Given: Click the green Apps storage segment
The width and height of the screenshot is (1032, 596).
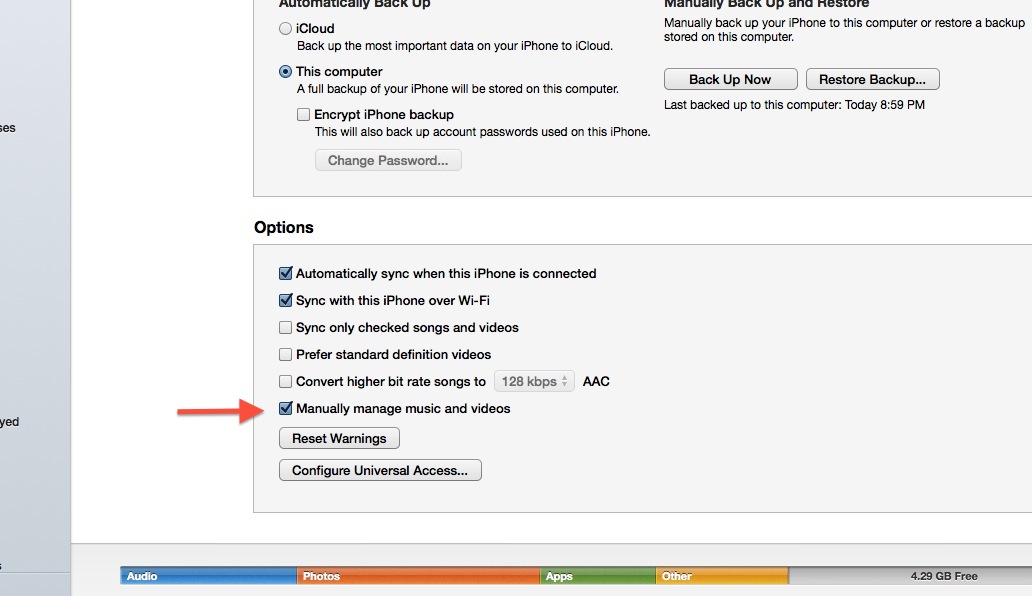Looking at the screenshot, I should click(598, 576).
